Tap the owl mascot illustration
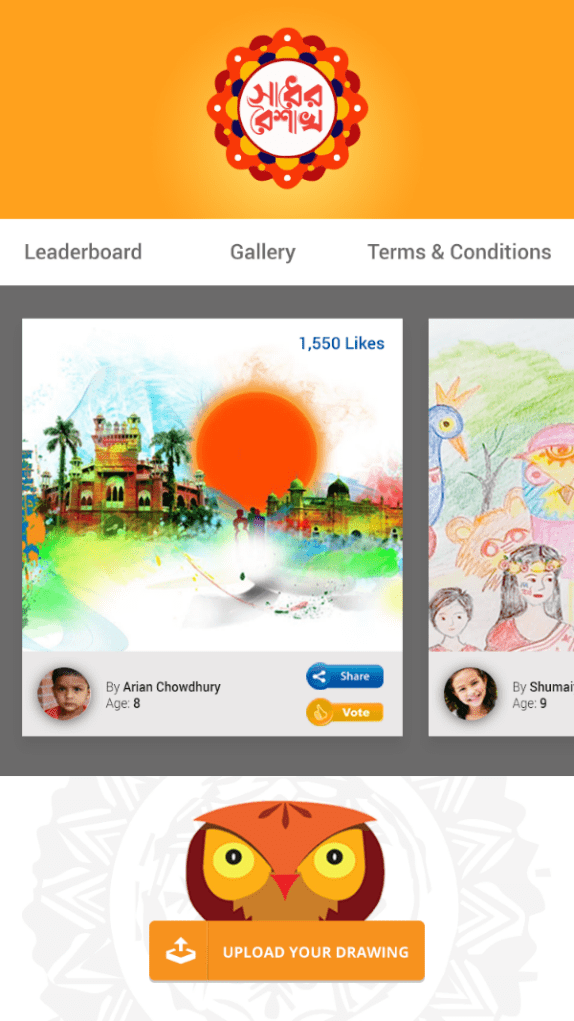 click(286, 862)
